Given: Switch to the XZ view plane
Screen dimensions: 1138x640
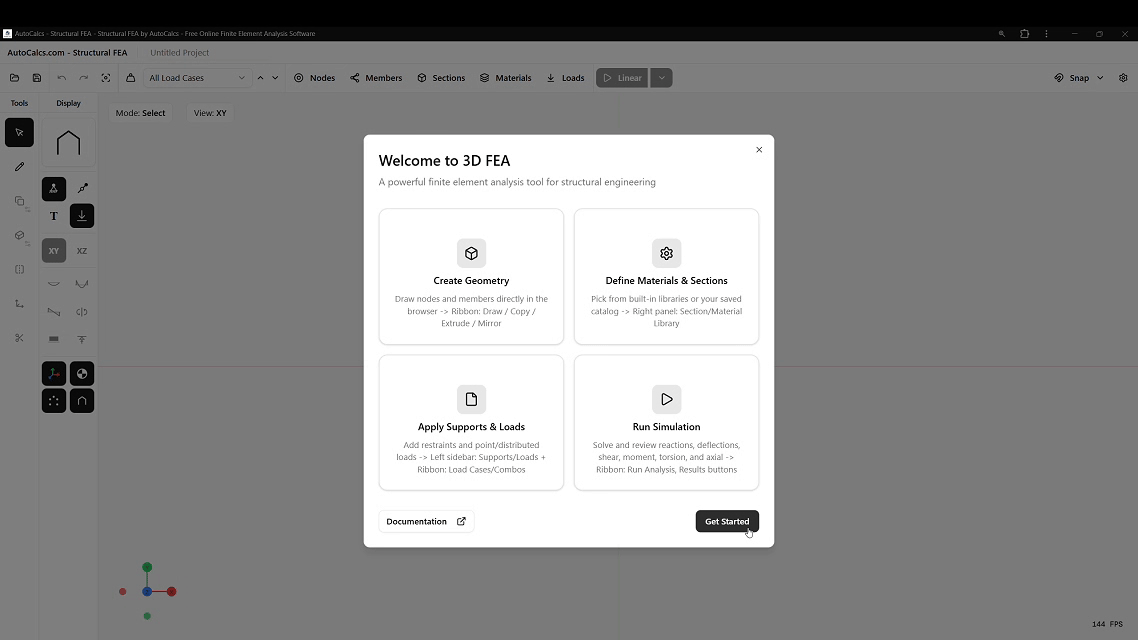Looking at the screenshot, I should pyautogui.click(x=82, y=251).
